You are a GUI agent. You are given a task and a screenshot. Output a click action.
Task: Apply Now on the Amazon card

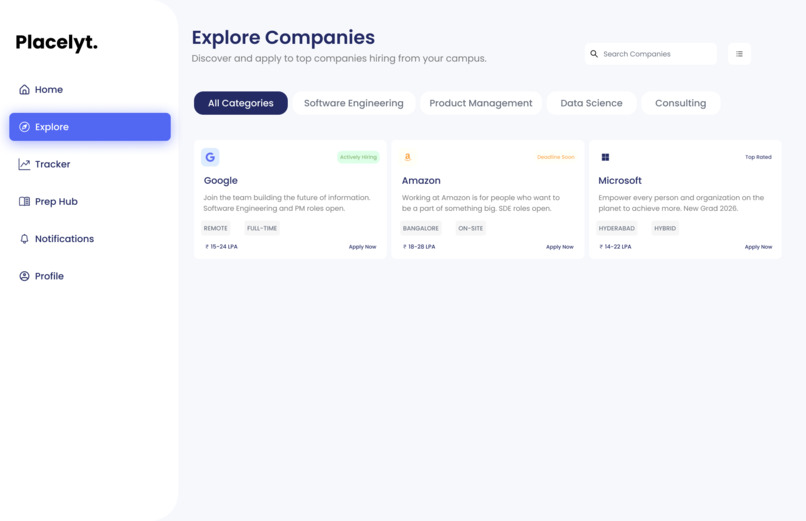click(x=560, y=247)
